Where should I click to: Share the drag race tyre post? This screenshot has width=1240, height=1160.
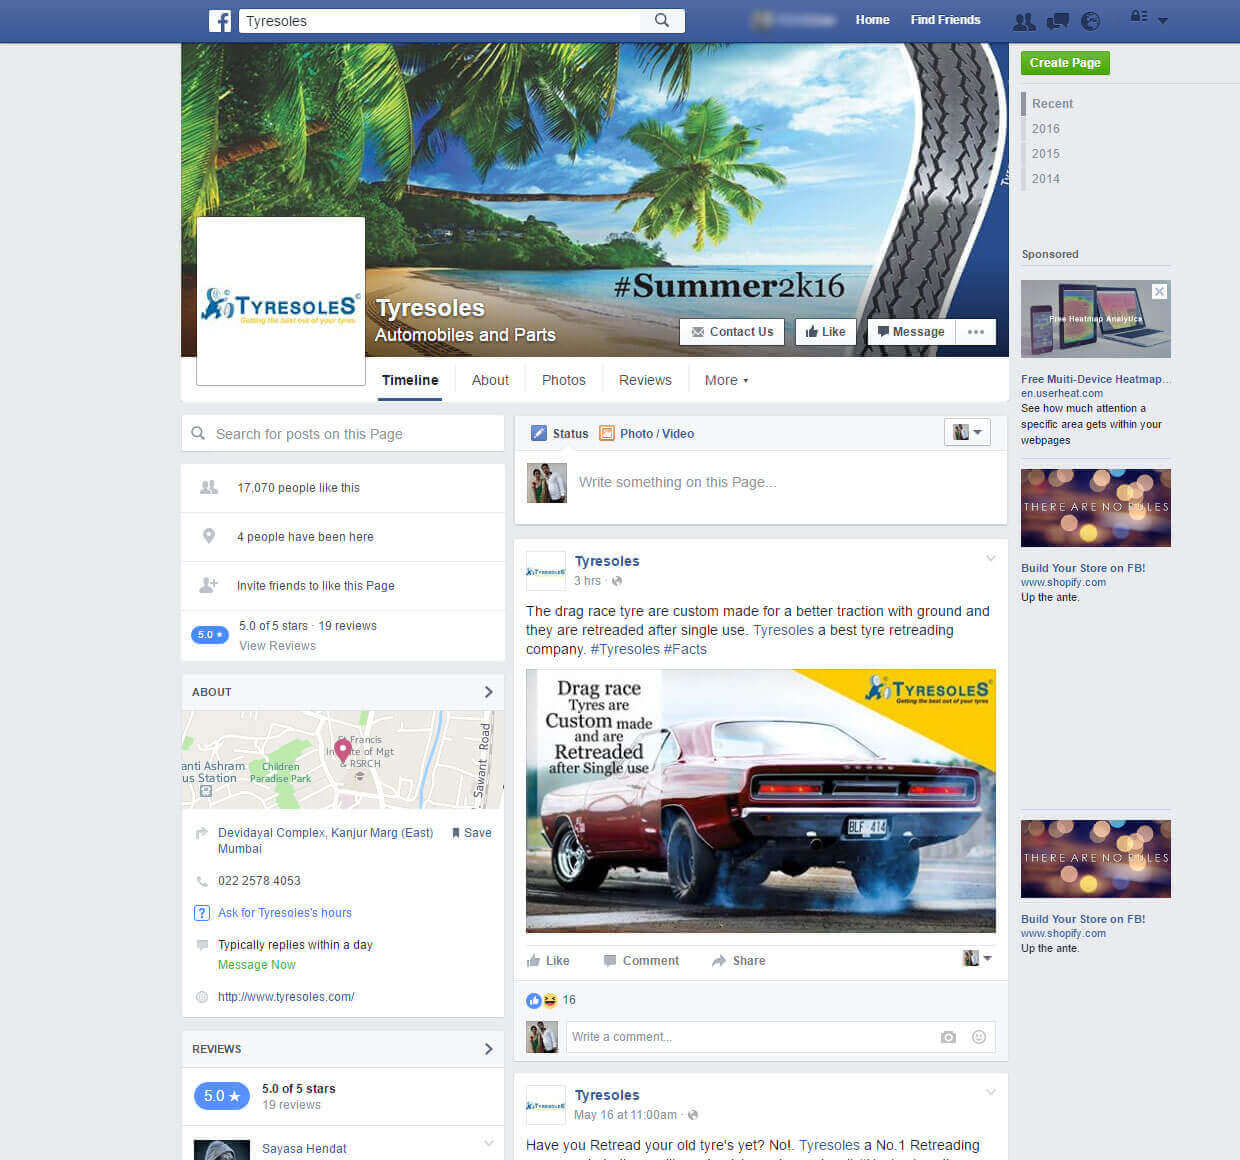tap(739, 961)
